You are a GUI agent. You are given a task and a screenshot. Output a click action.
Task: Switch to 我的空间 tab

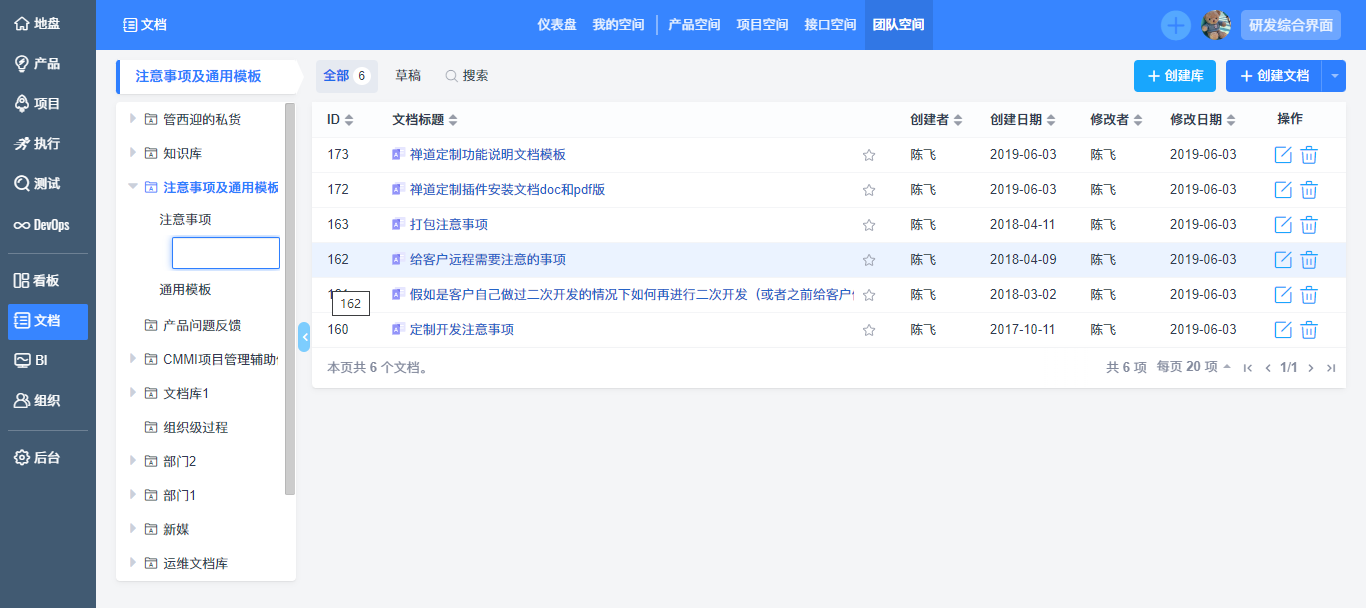click(x=618, y=25)
